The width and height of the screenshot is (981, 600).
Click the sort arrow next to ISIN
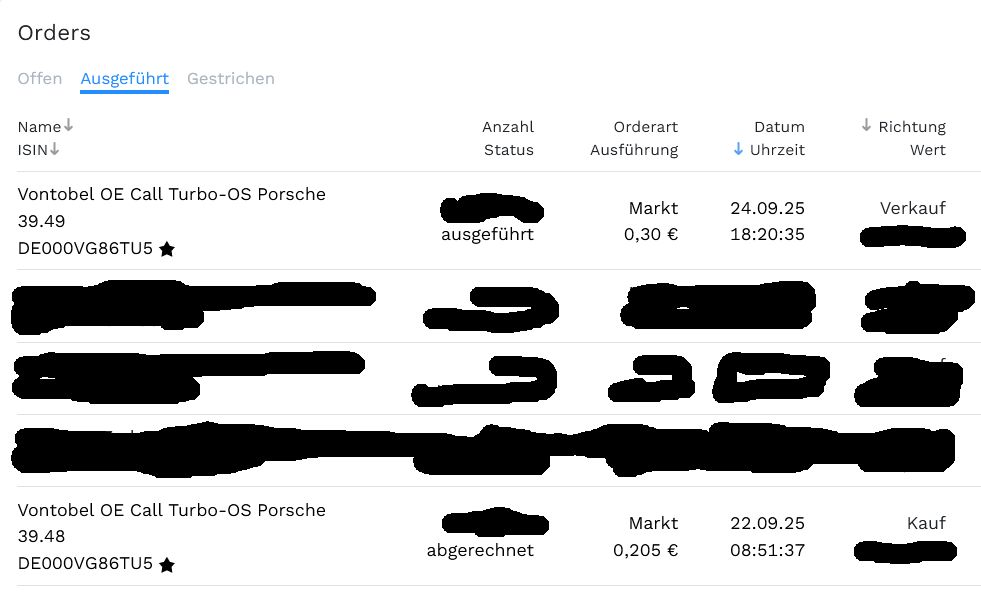[54, 149]
